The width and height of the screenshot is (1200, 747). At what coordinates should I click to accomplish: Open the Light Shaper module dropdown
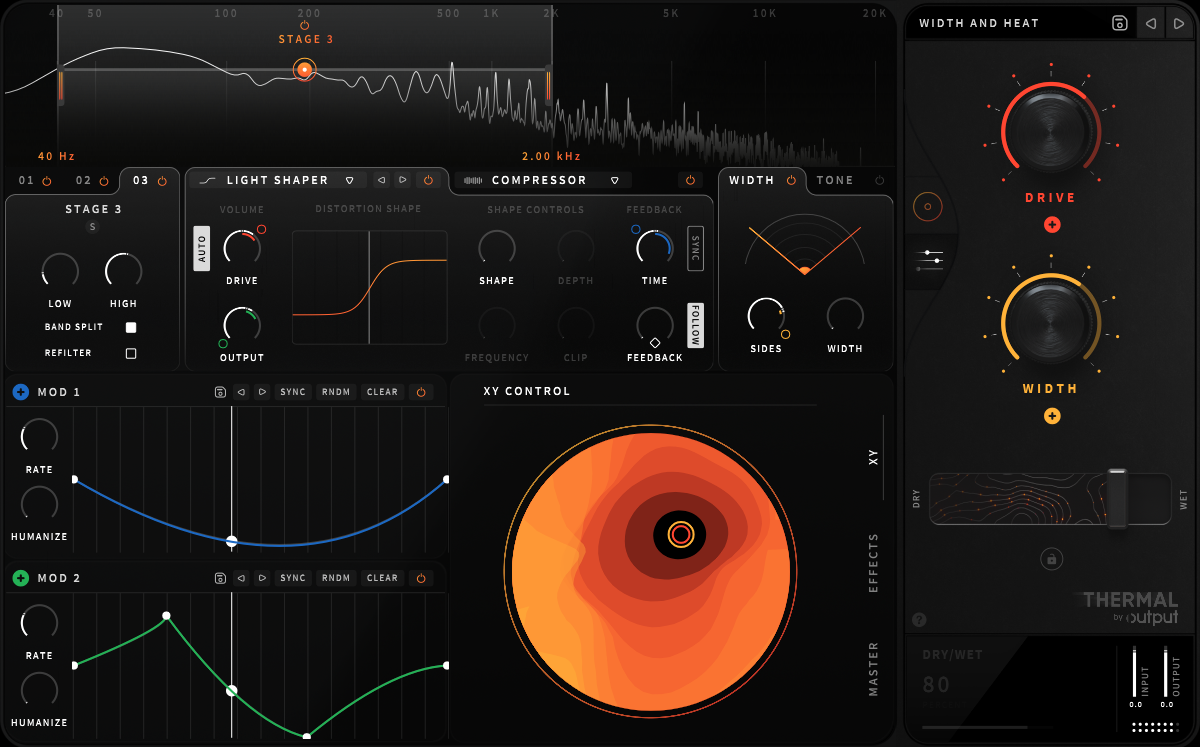[x=348, y=180]
